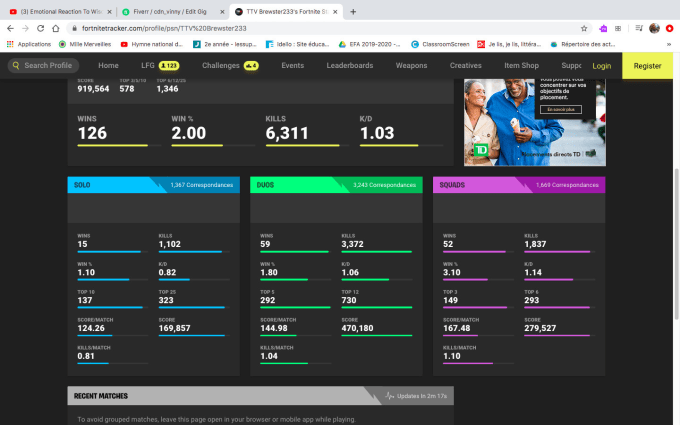
Task: Click the LFG 123 players badge
Action: tap(169, 65)
